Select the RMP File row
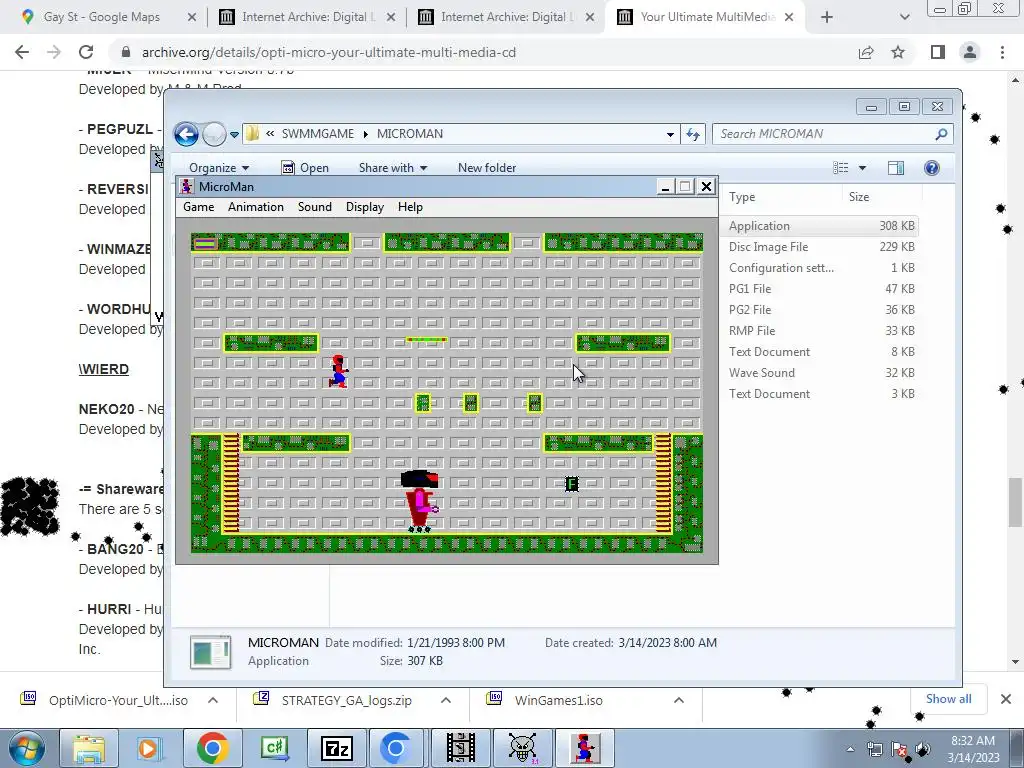 (x=821, y=330)
